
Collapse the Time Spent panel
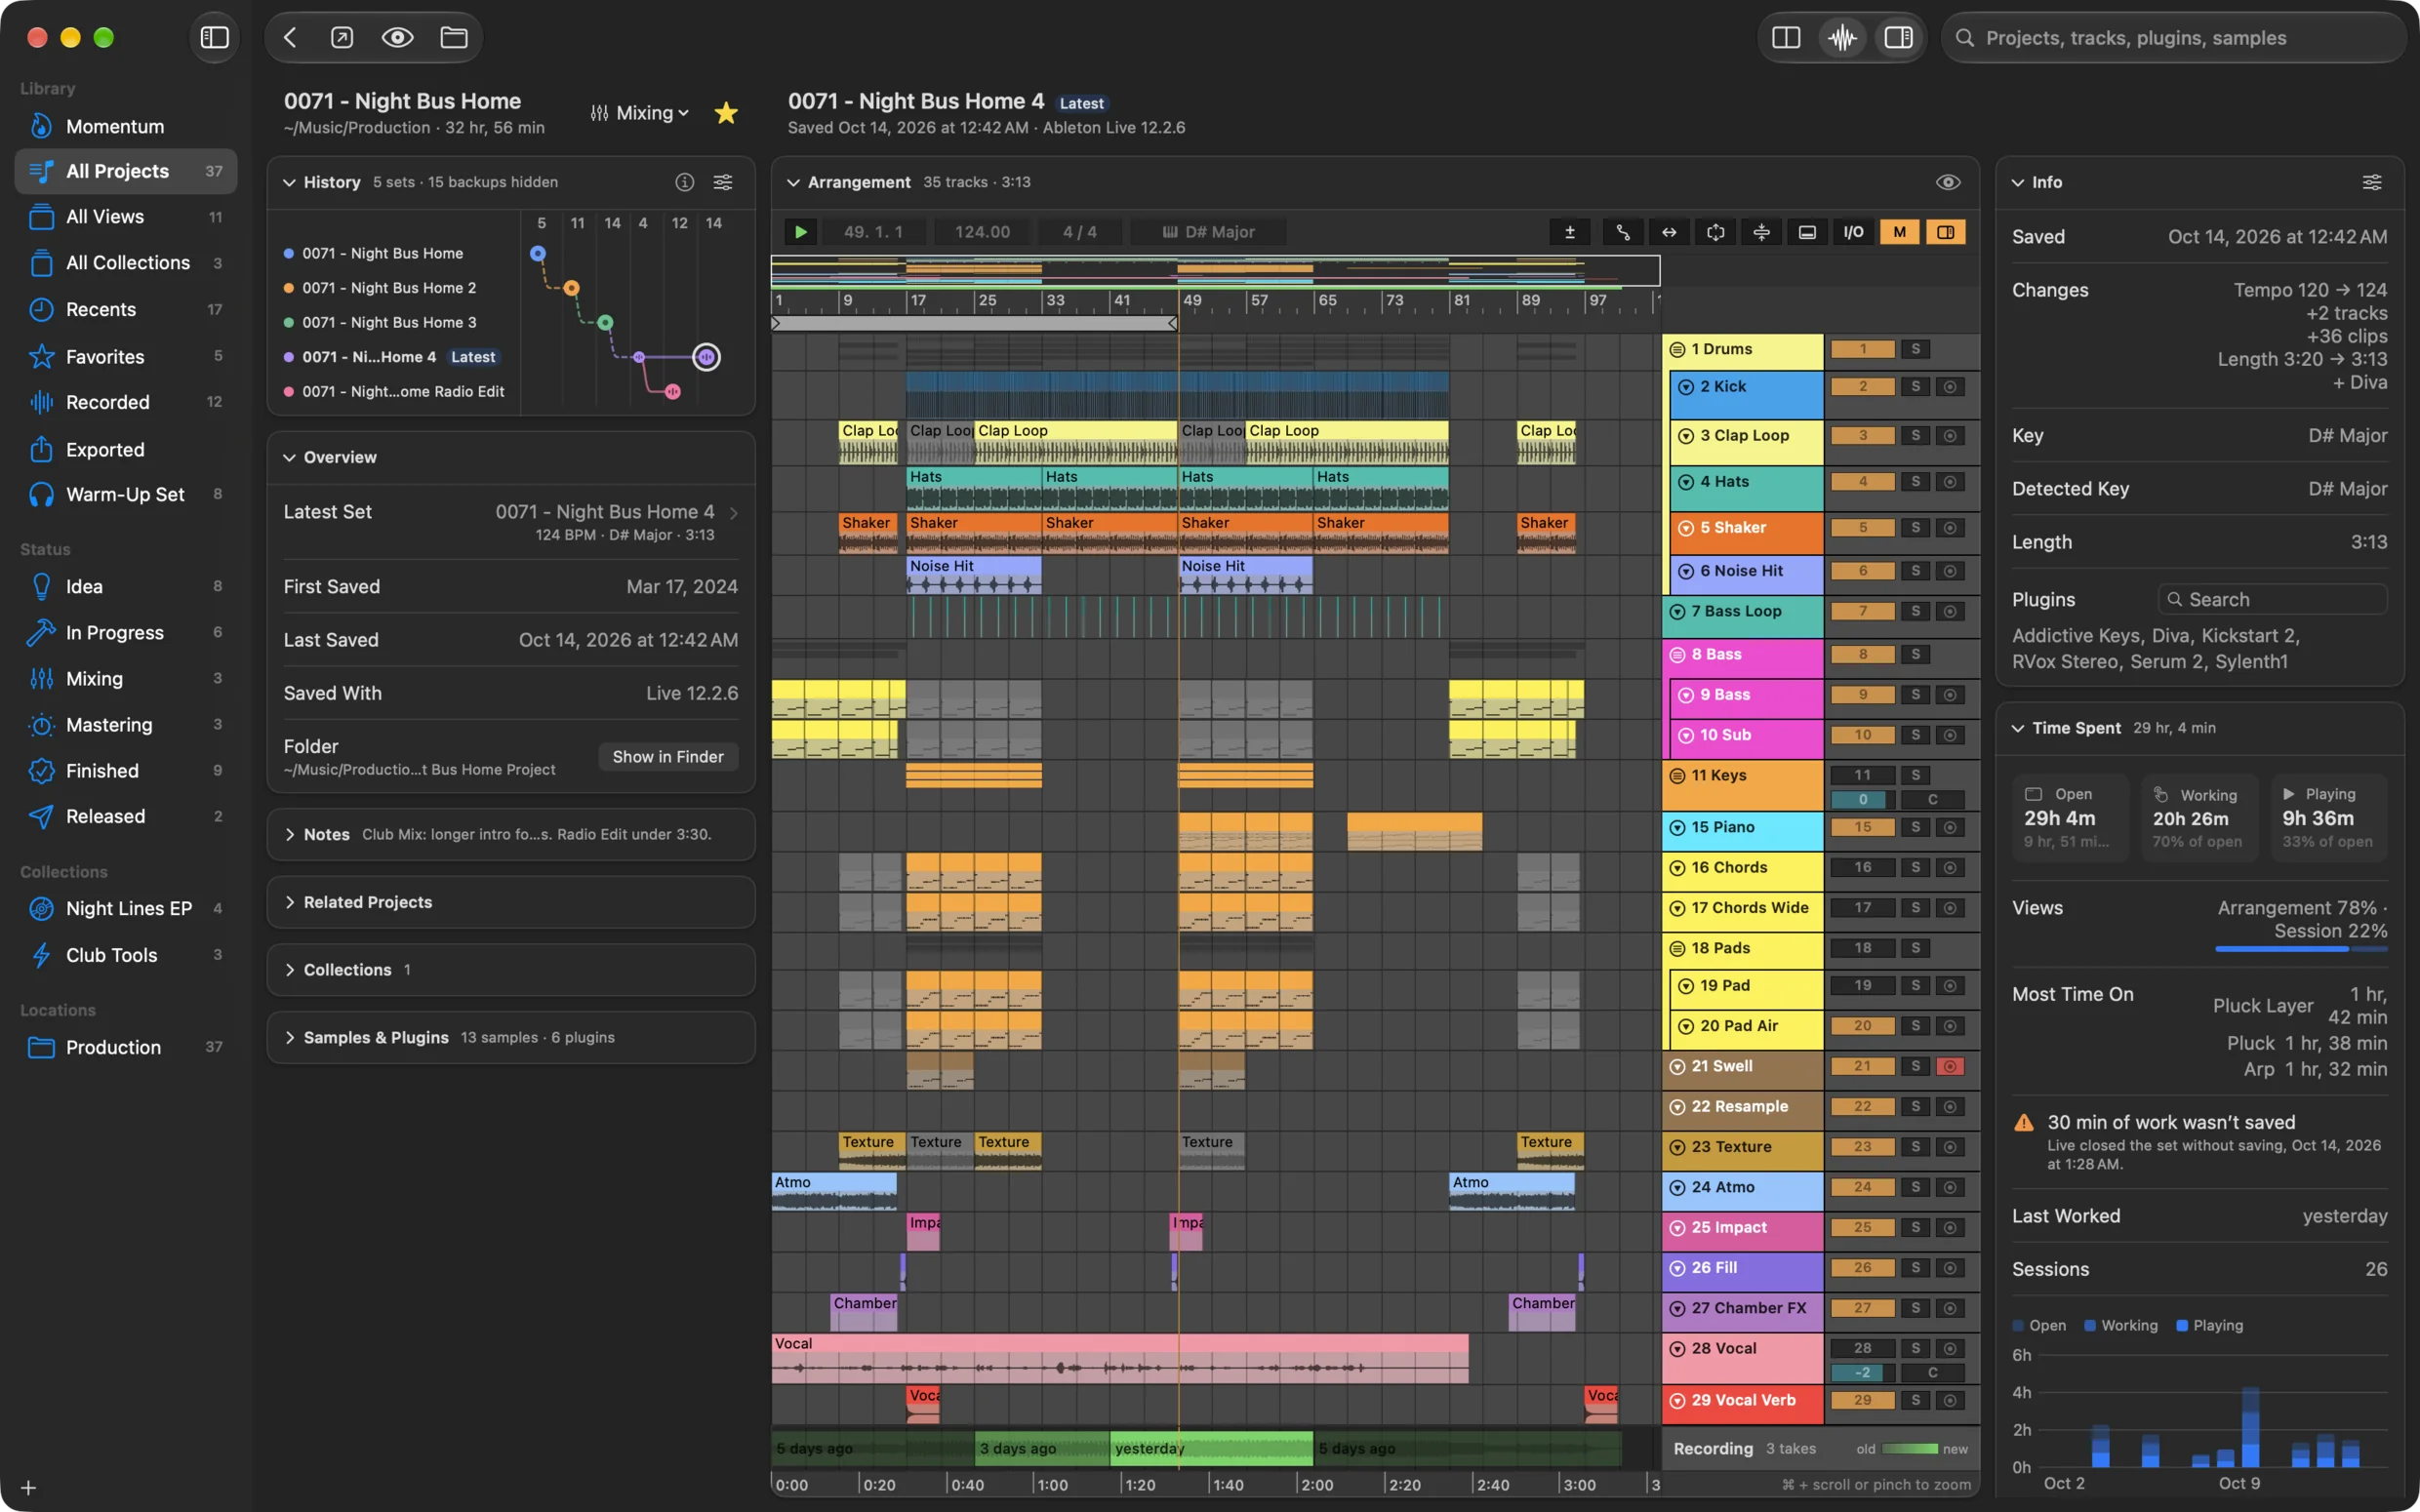click(2017, 728)
